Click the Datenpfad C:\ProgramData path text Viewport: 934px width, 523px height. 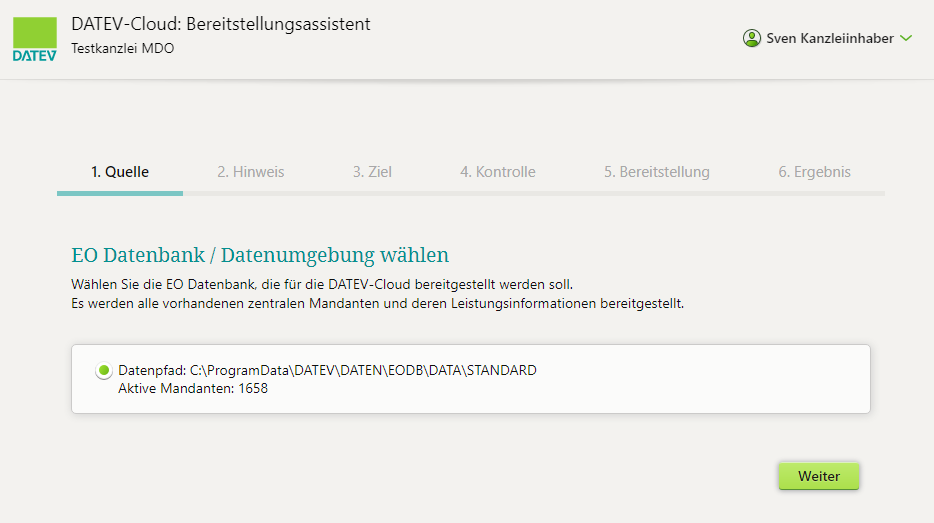327,370
